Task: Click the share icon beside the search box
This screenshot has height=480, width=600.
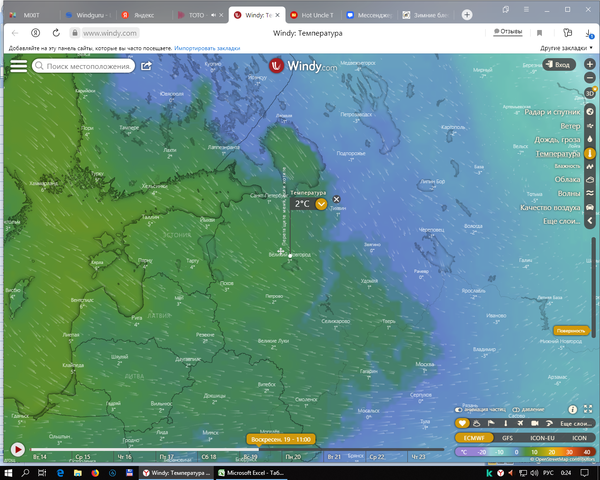Action: [x=146, y=66]
